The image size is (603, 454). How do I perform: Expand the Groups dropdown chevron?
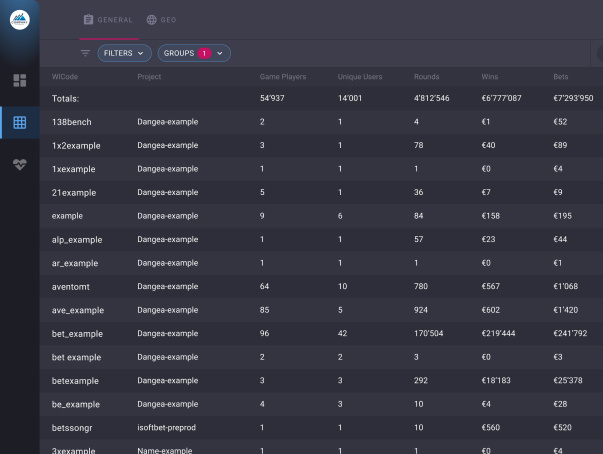[x=219, y=53]
